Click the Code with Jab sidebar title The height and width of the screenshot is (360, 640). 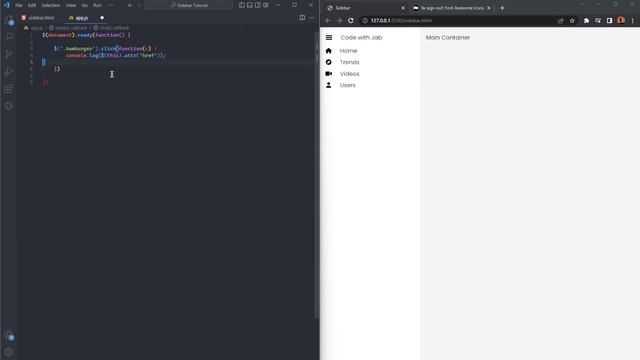click(361, 38)
